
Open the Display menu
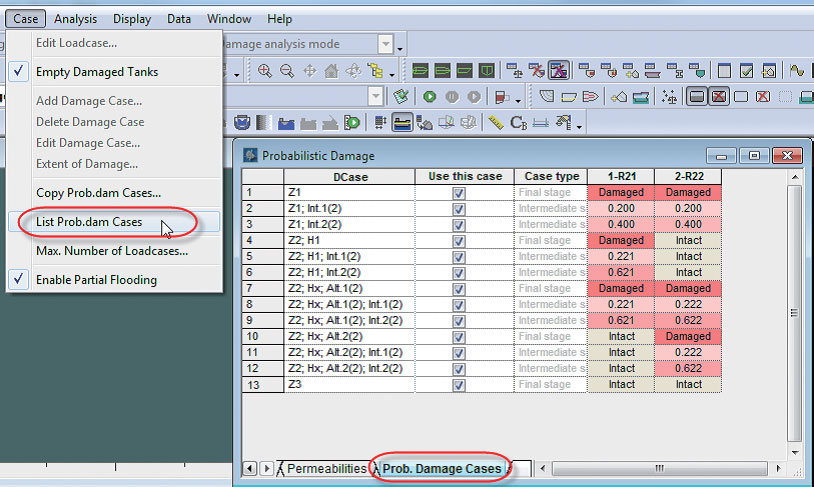point(132,19)
